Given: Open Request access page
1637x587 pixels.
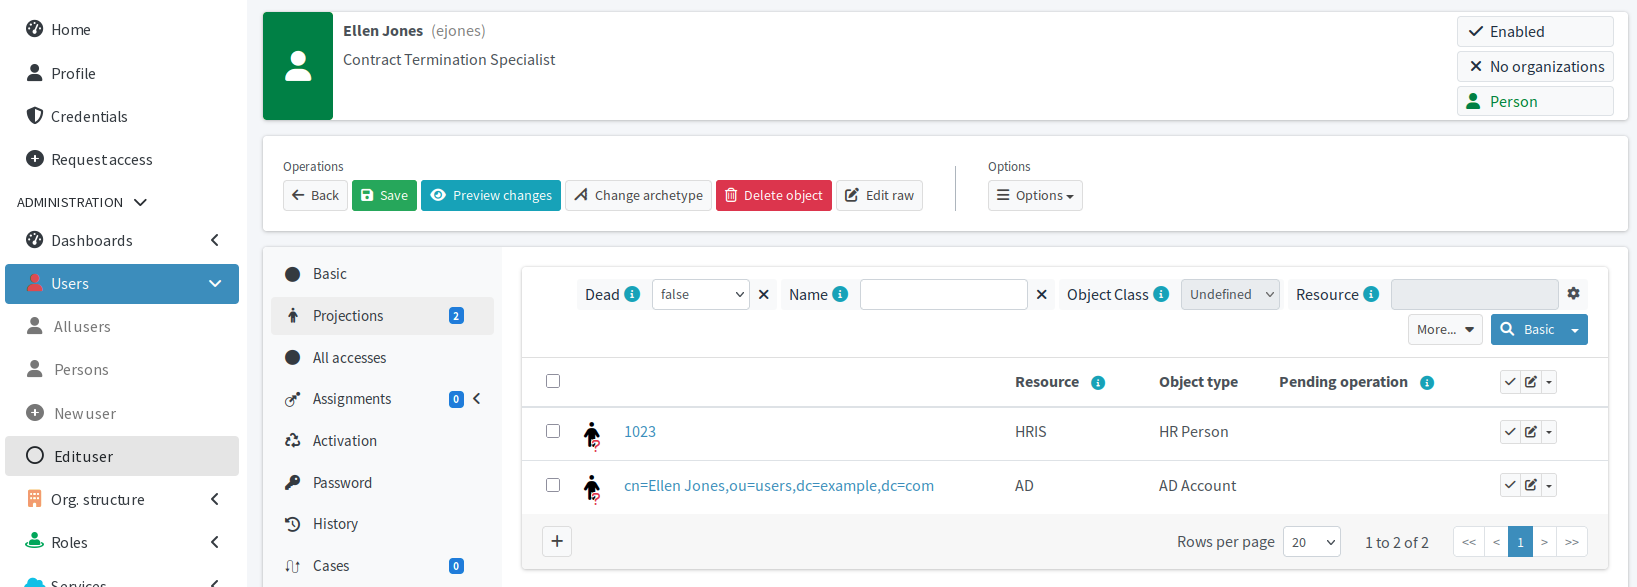Looking at the screenshot, I should (x=122, y=159).
